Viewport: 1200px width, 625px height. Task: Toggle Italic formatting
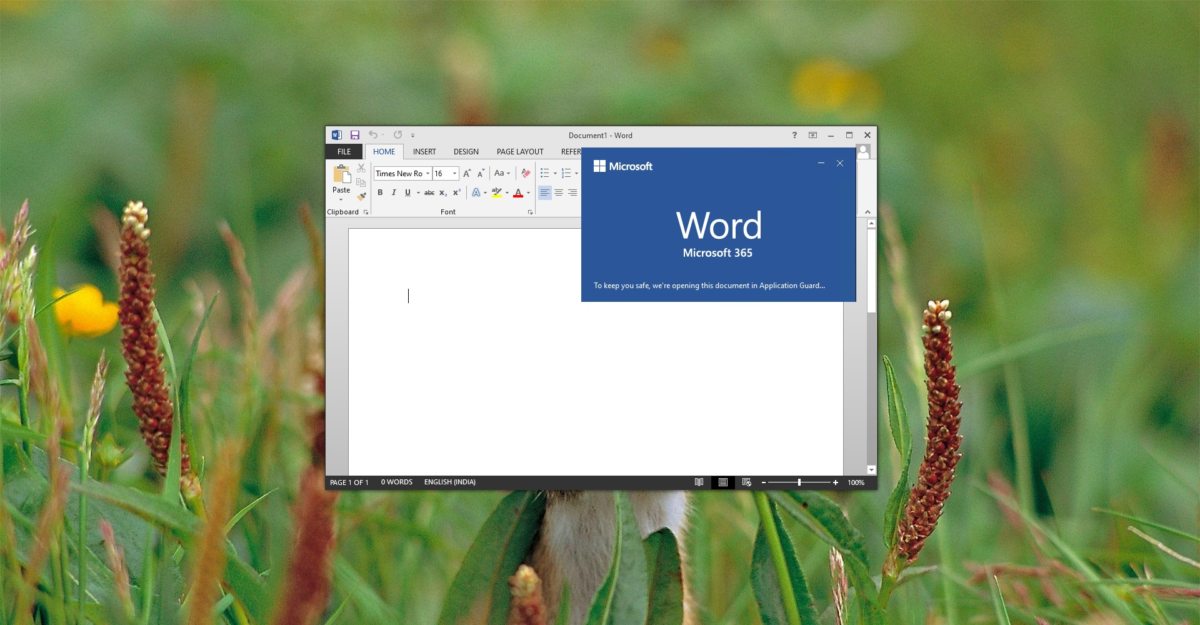pyautogui.click(x=393, y=192)
